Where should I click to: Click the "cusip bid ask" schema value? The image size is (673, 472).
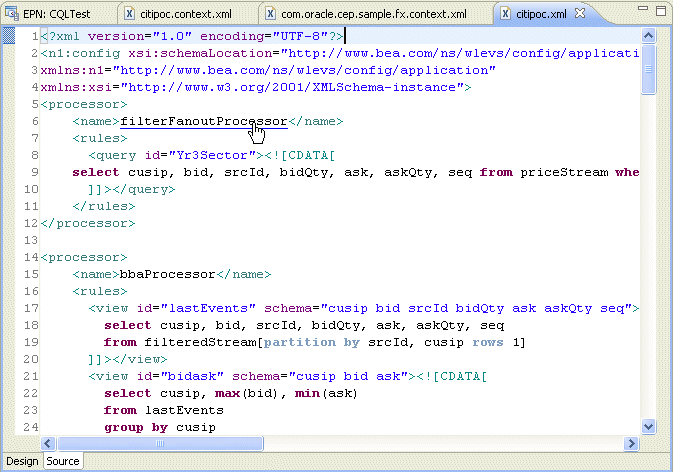tap(348, 376)
